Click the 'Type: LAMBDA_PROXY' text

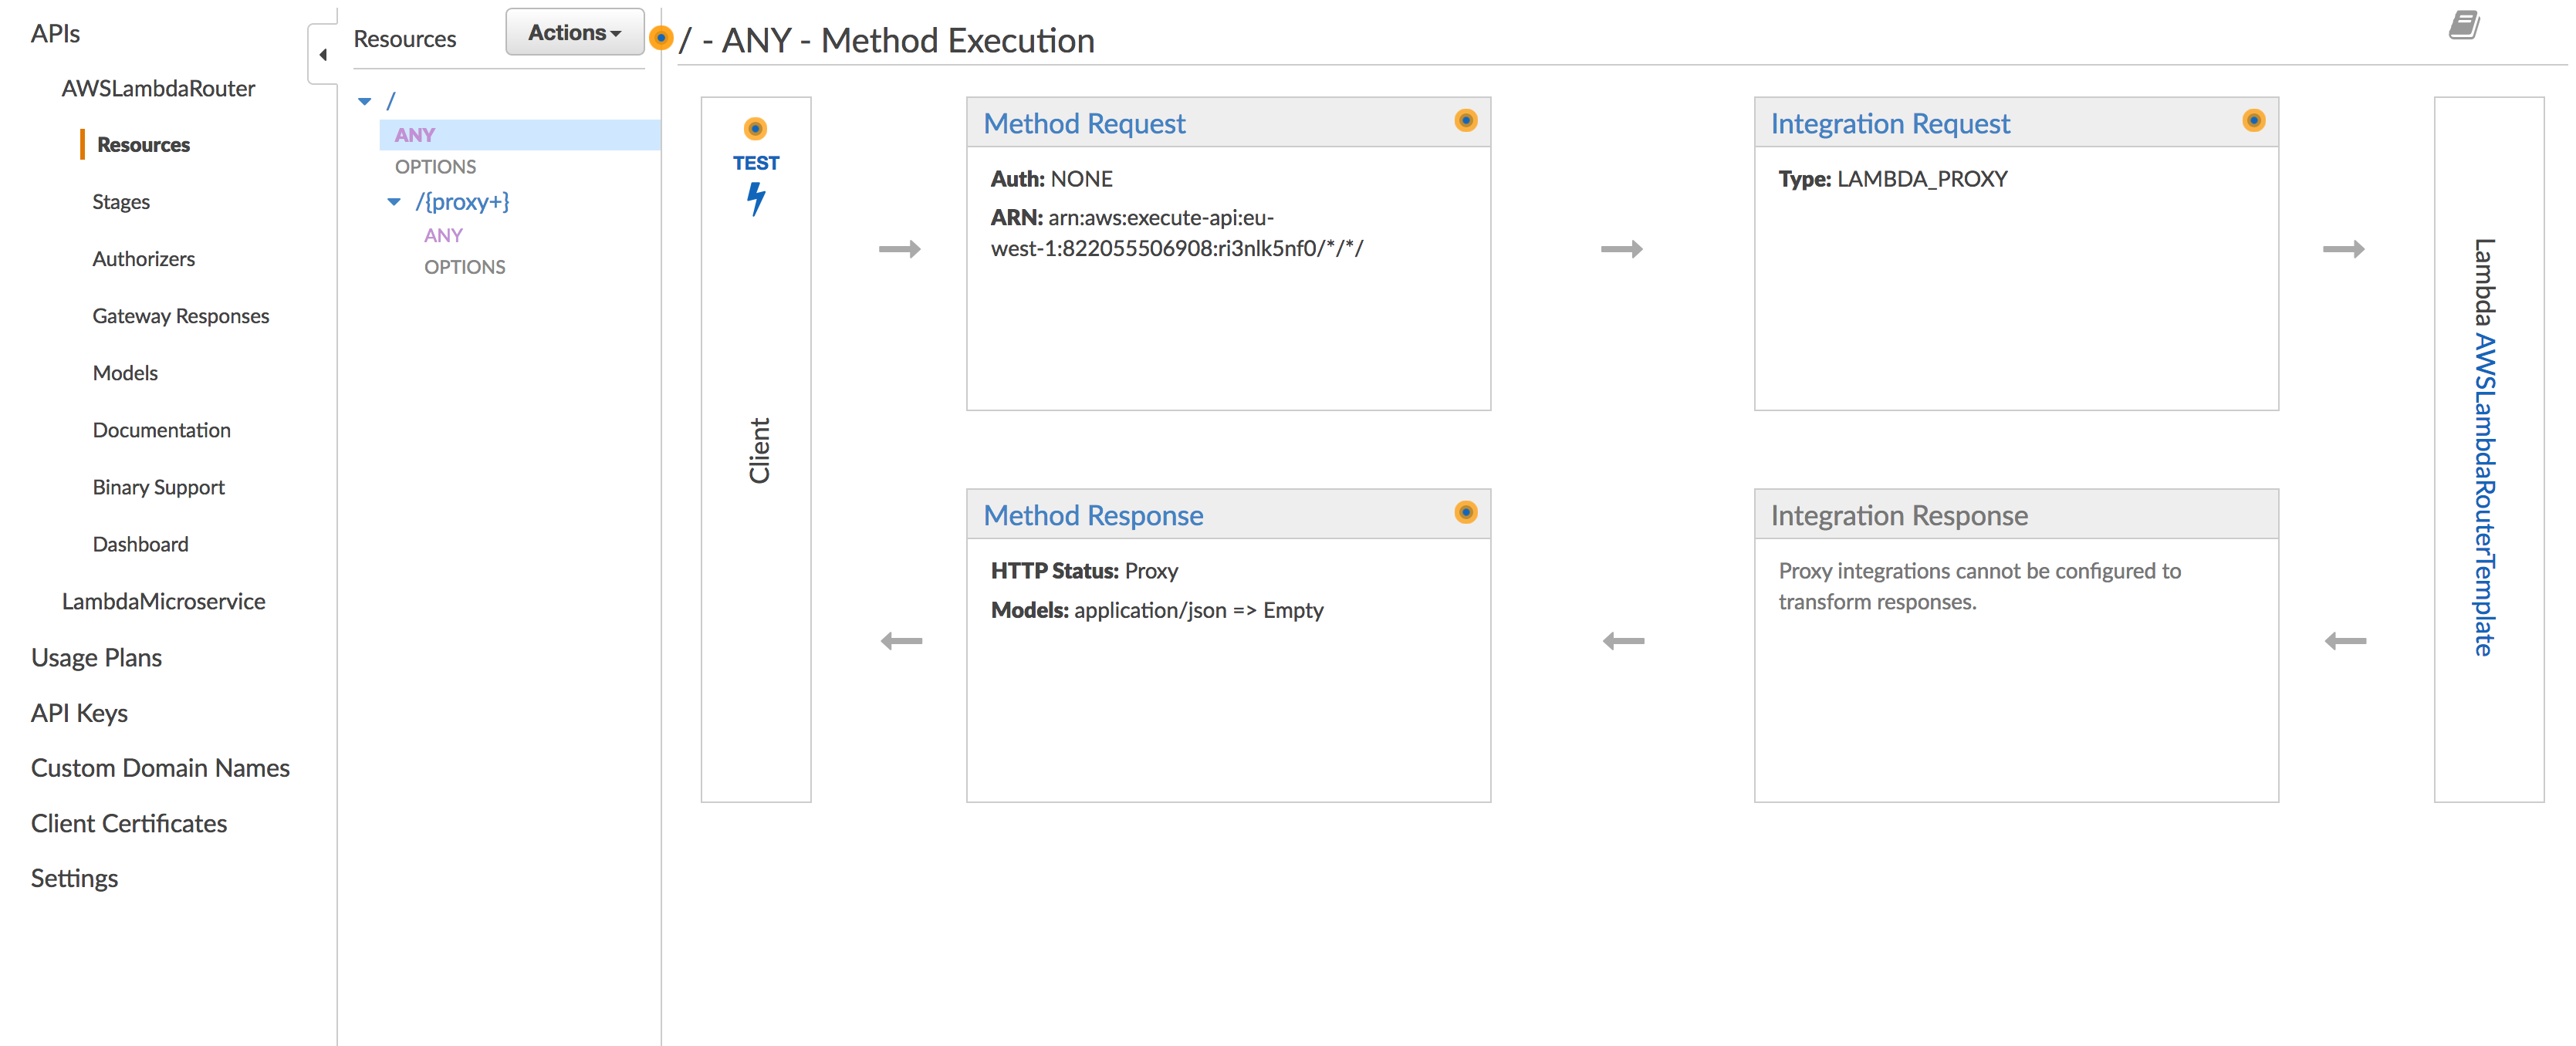click(x=1892, y=179)
